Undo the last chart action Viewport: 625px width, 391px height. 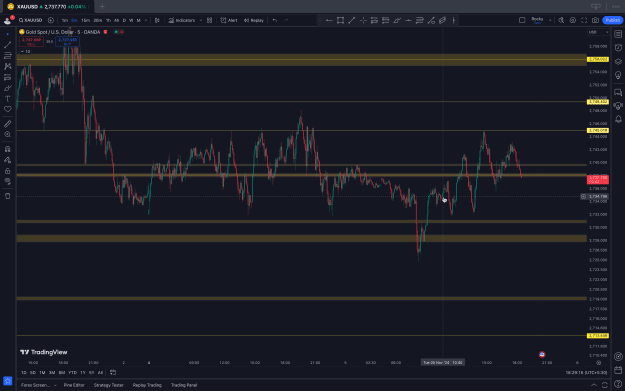click(275, 20)
